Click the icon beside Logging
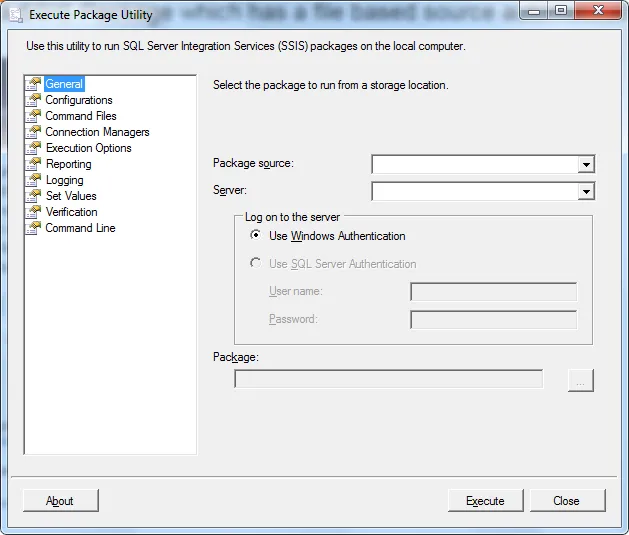The image size is (629, 535). [x=34, y=180]
